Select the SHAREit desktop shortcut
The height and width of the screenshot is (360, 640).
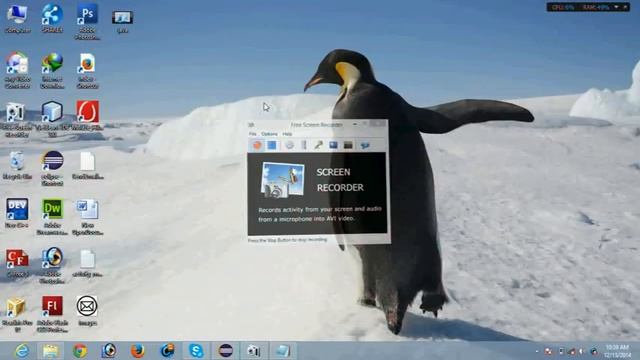(52, 19)
